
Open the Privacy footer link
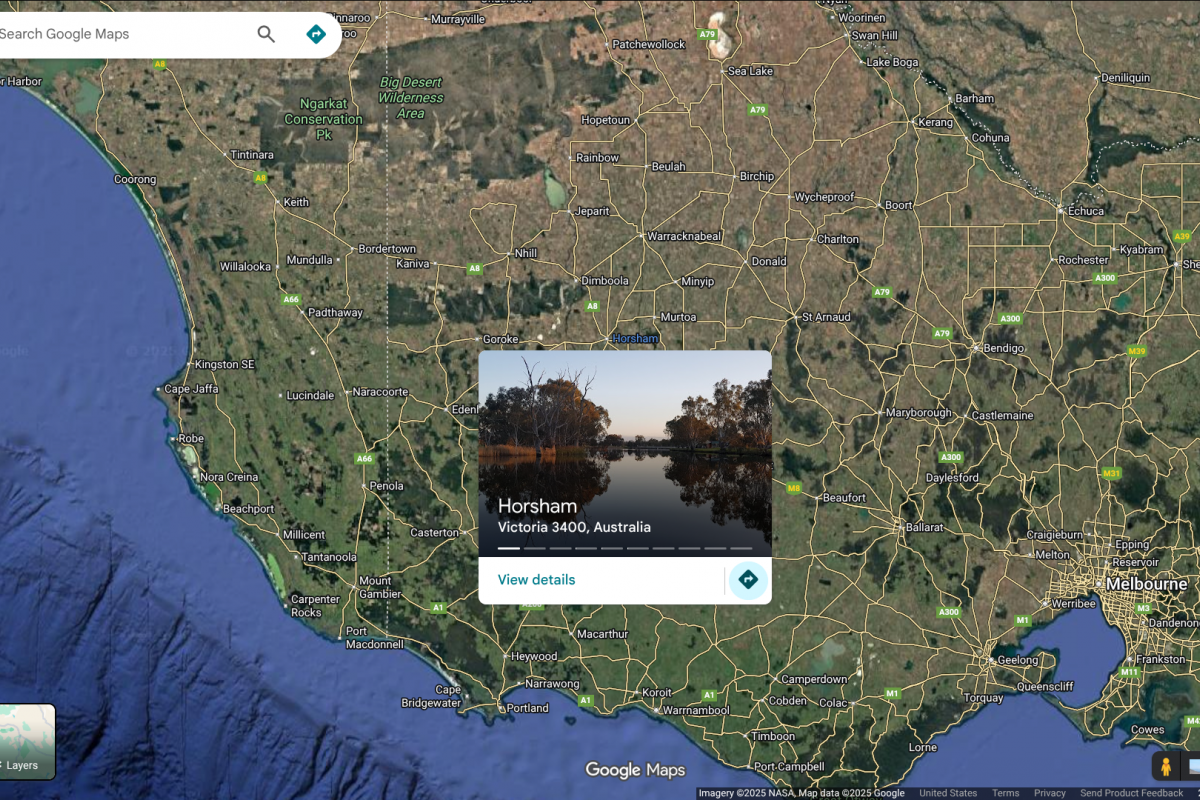[x=1049, y=793]
